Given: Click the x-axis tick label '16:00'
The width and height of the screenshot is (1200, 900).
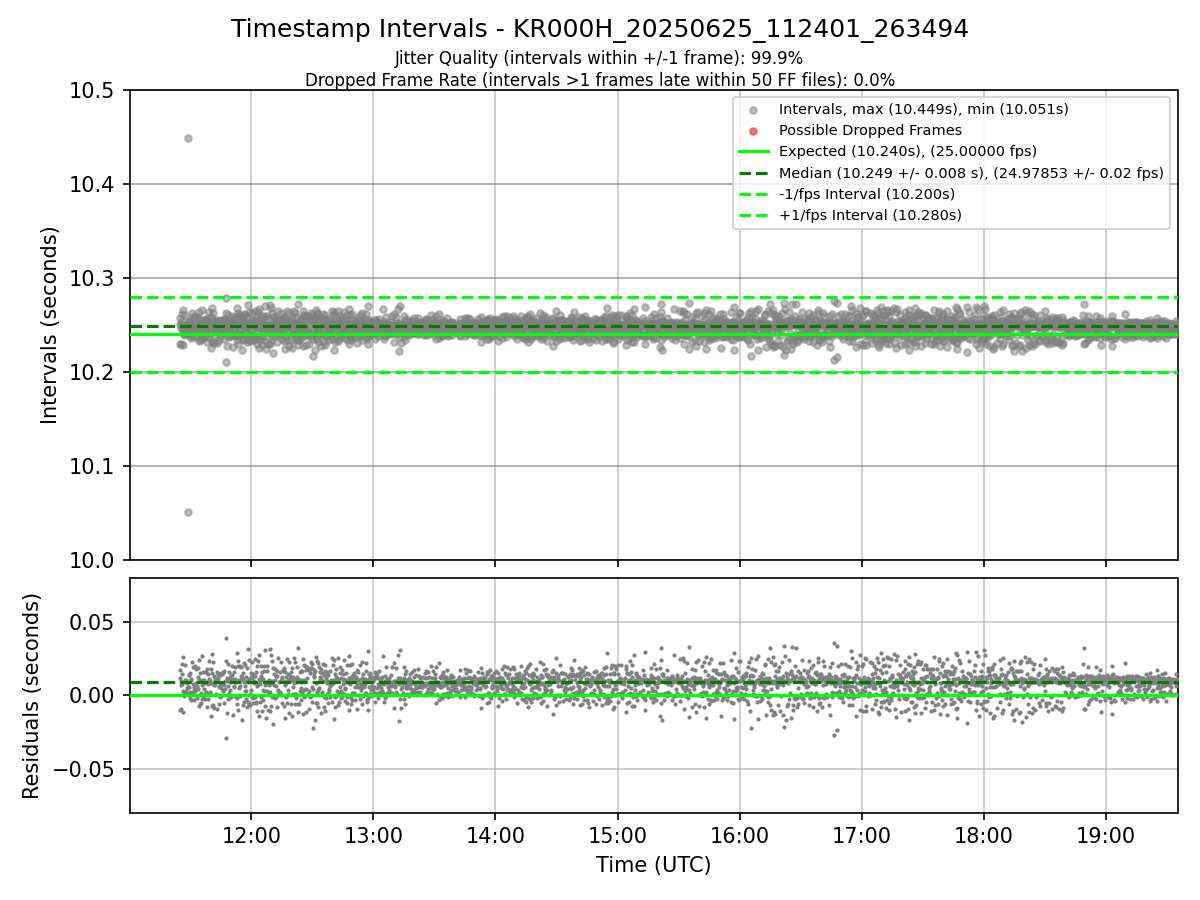Looking at the screenshot, I should pos(739,834).
